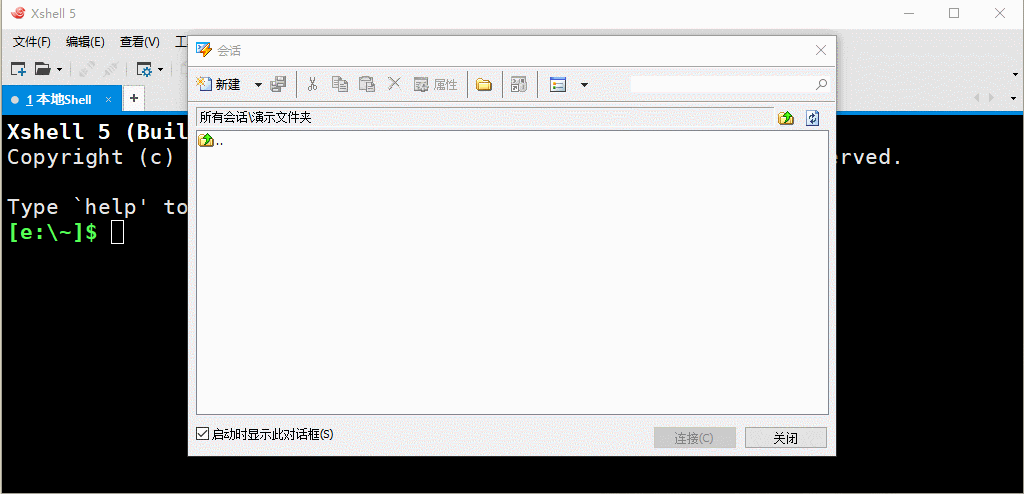Open the 编辑(E) menu

click(x=85, y=42)
